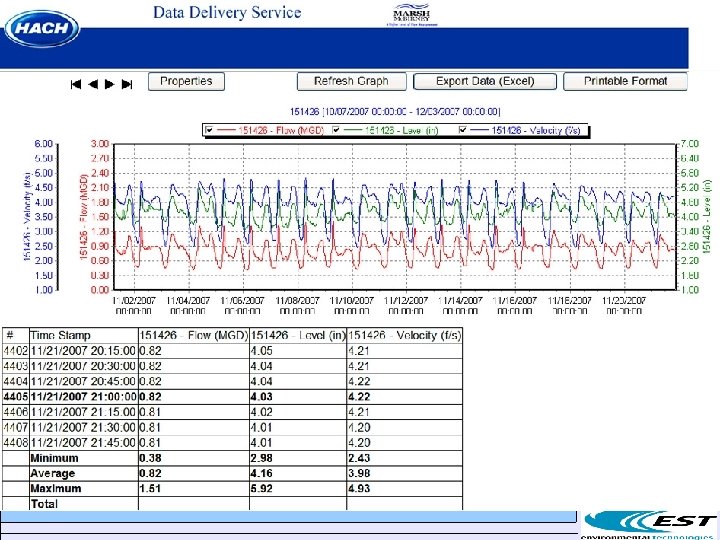Image resolution: width=720 pixels, height=540 pixels.
Task: Toggle the Level (in) series checkbox
Action: pos(336,130)
